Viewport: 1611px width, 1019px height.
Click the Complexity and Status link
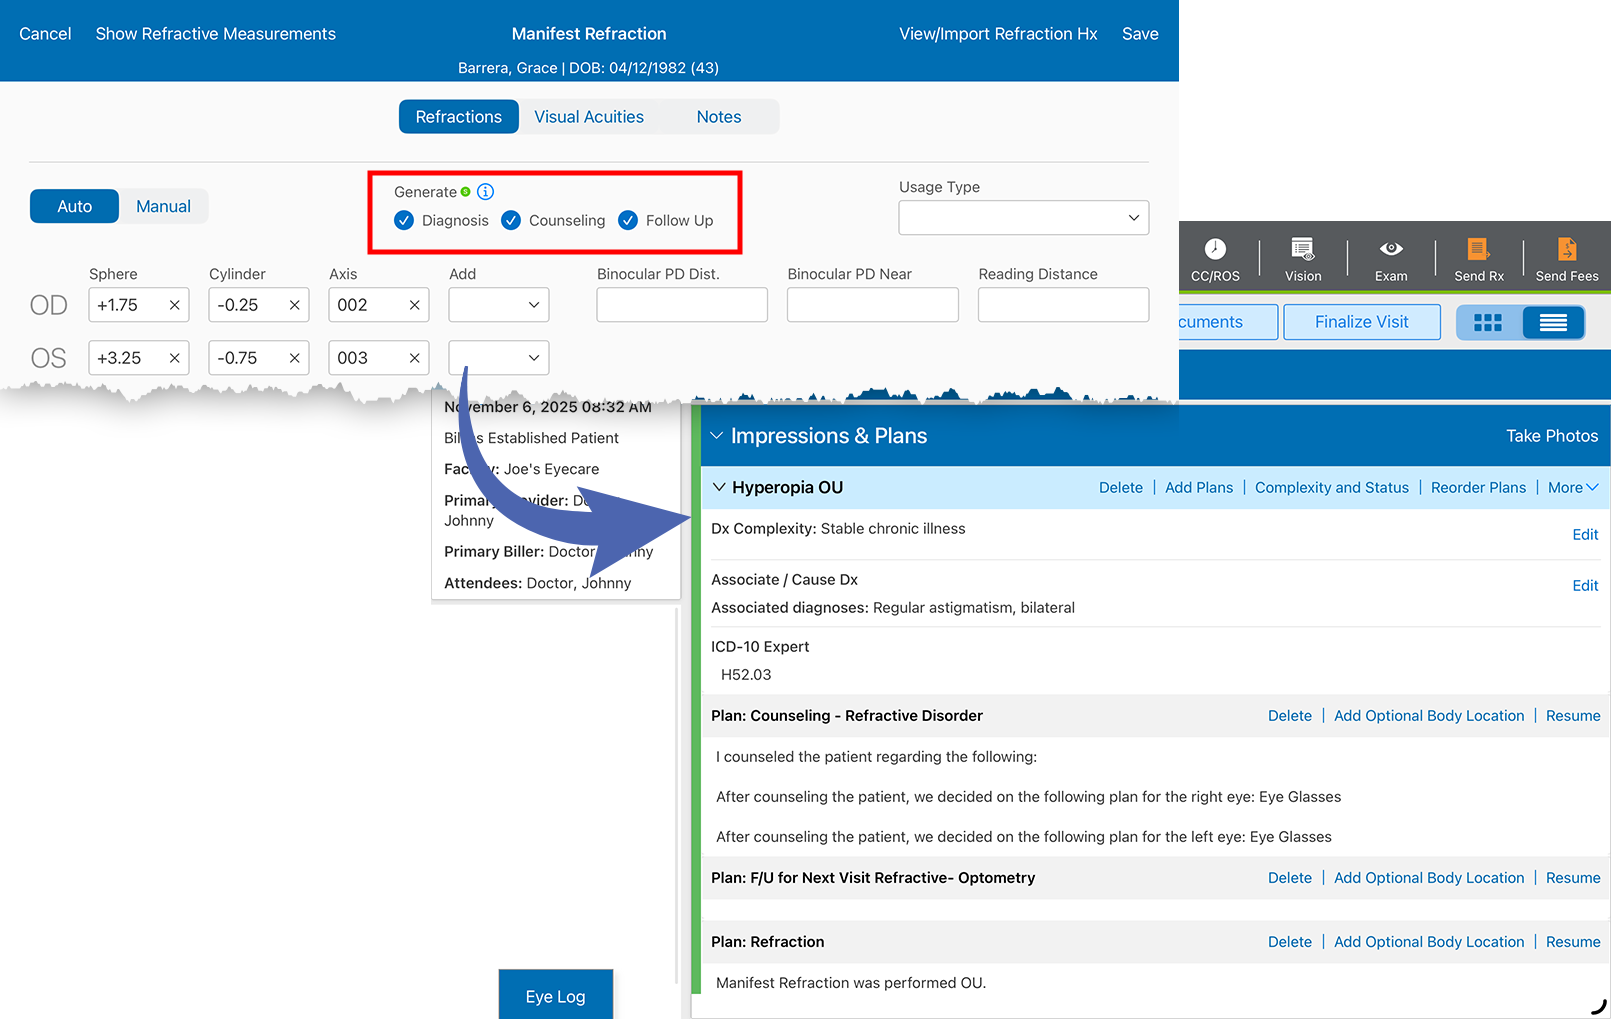pos(1331,488)
